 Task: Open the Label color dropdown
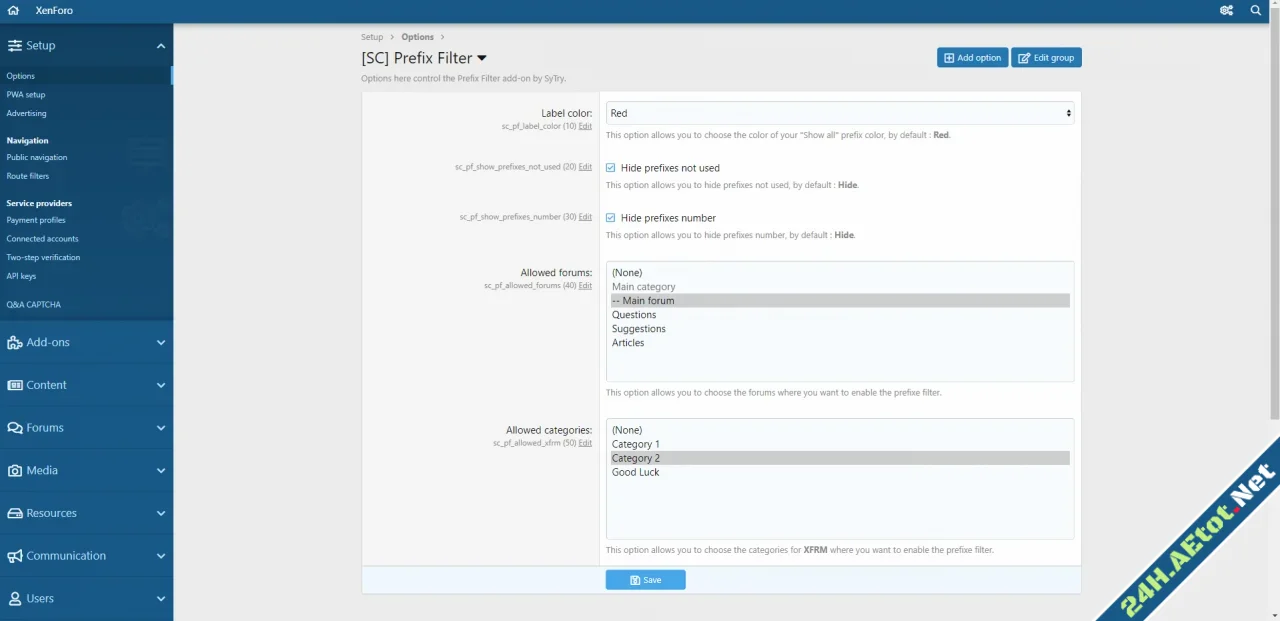[x=840, y=113]
